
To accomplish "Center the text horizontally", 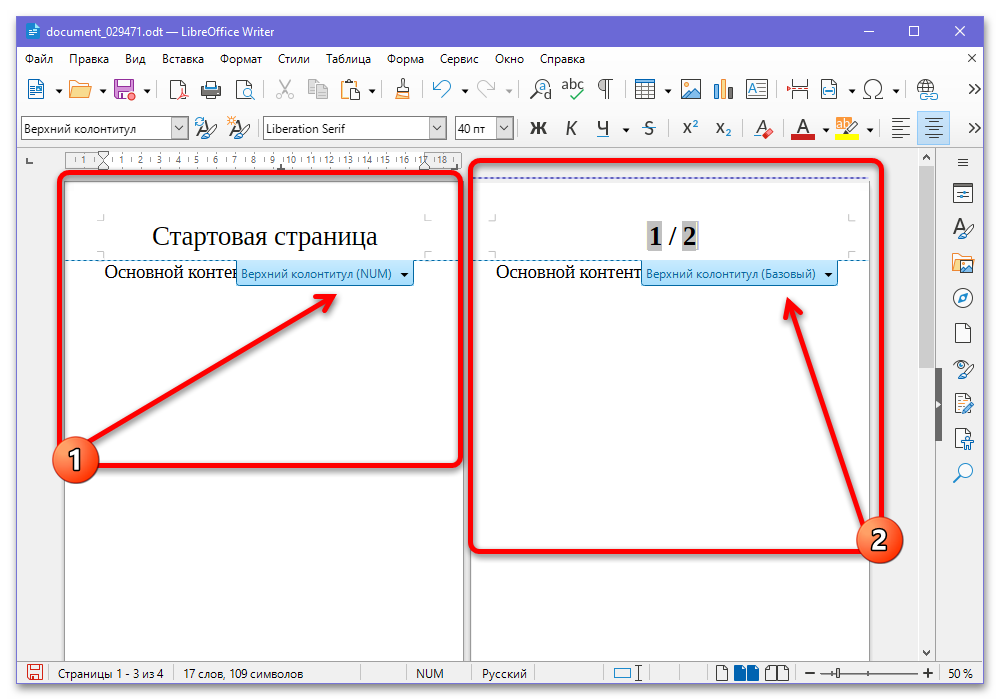I will (x=934, y=129).
